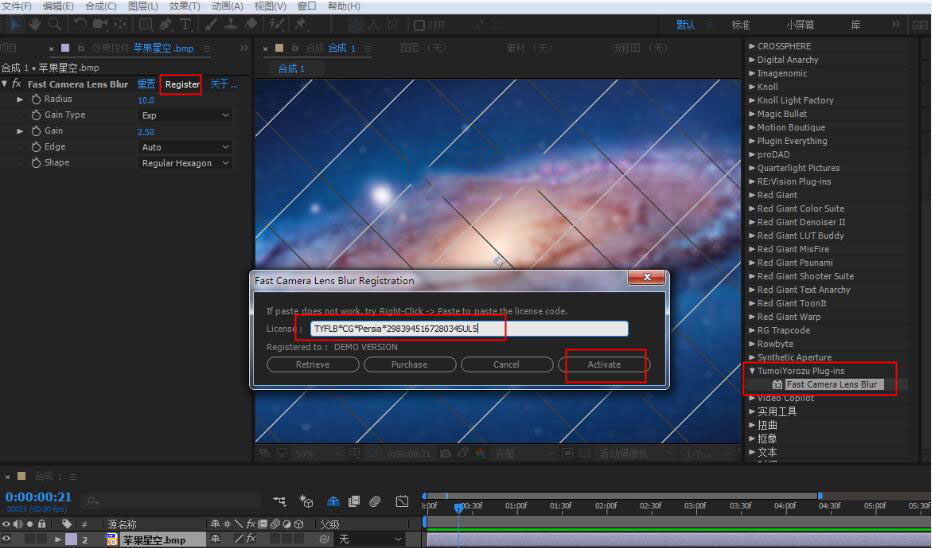932x548 pixels.
Task: Open the Graph Editor in timeline
Action: point(402,502)
